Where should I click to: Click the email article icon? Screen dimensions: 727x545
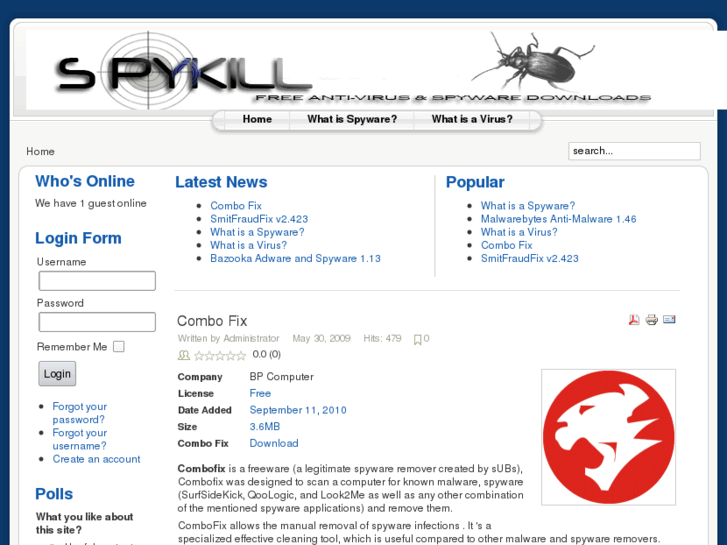pos(669,319)
